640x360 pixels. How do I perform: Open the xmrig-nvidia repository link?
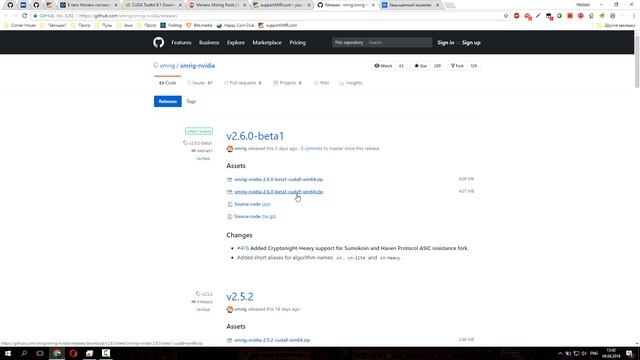click(197, 66)
